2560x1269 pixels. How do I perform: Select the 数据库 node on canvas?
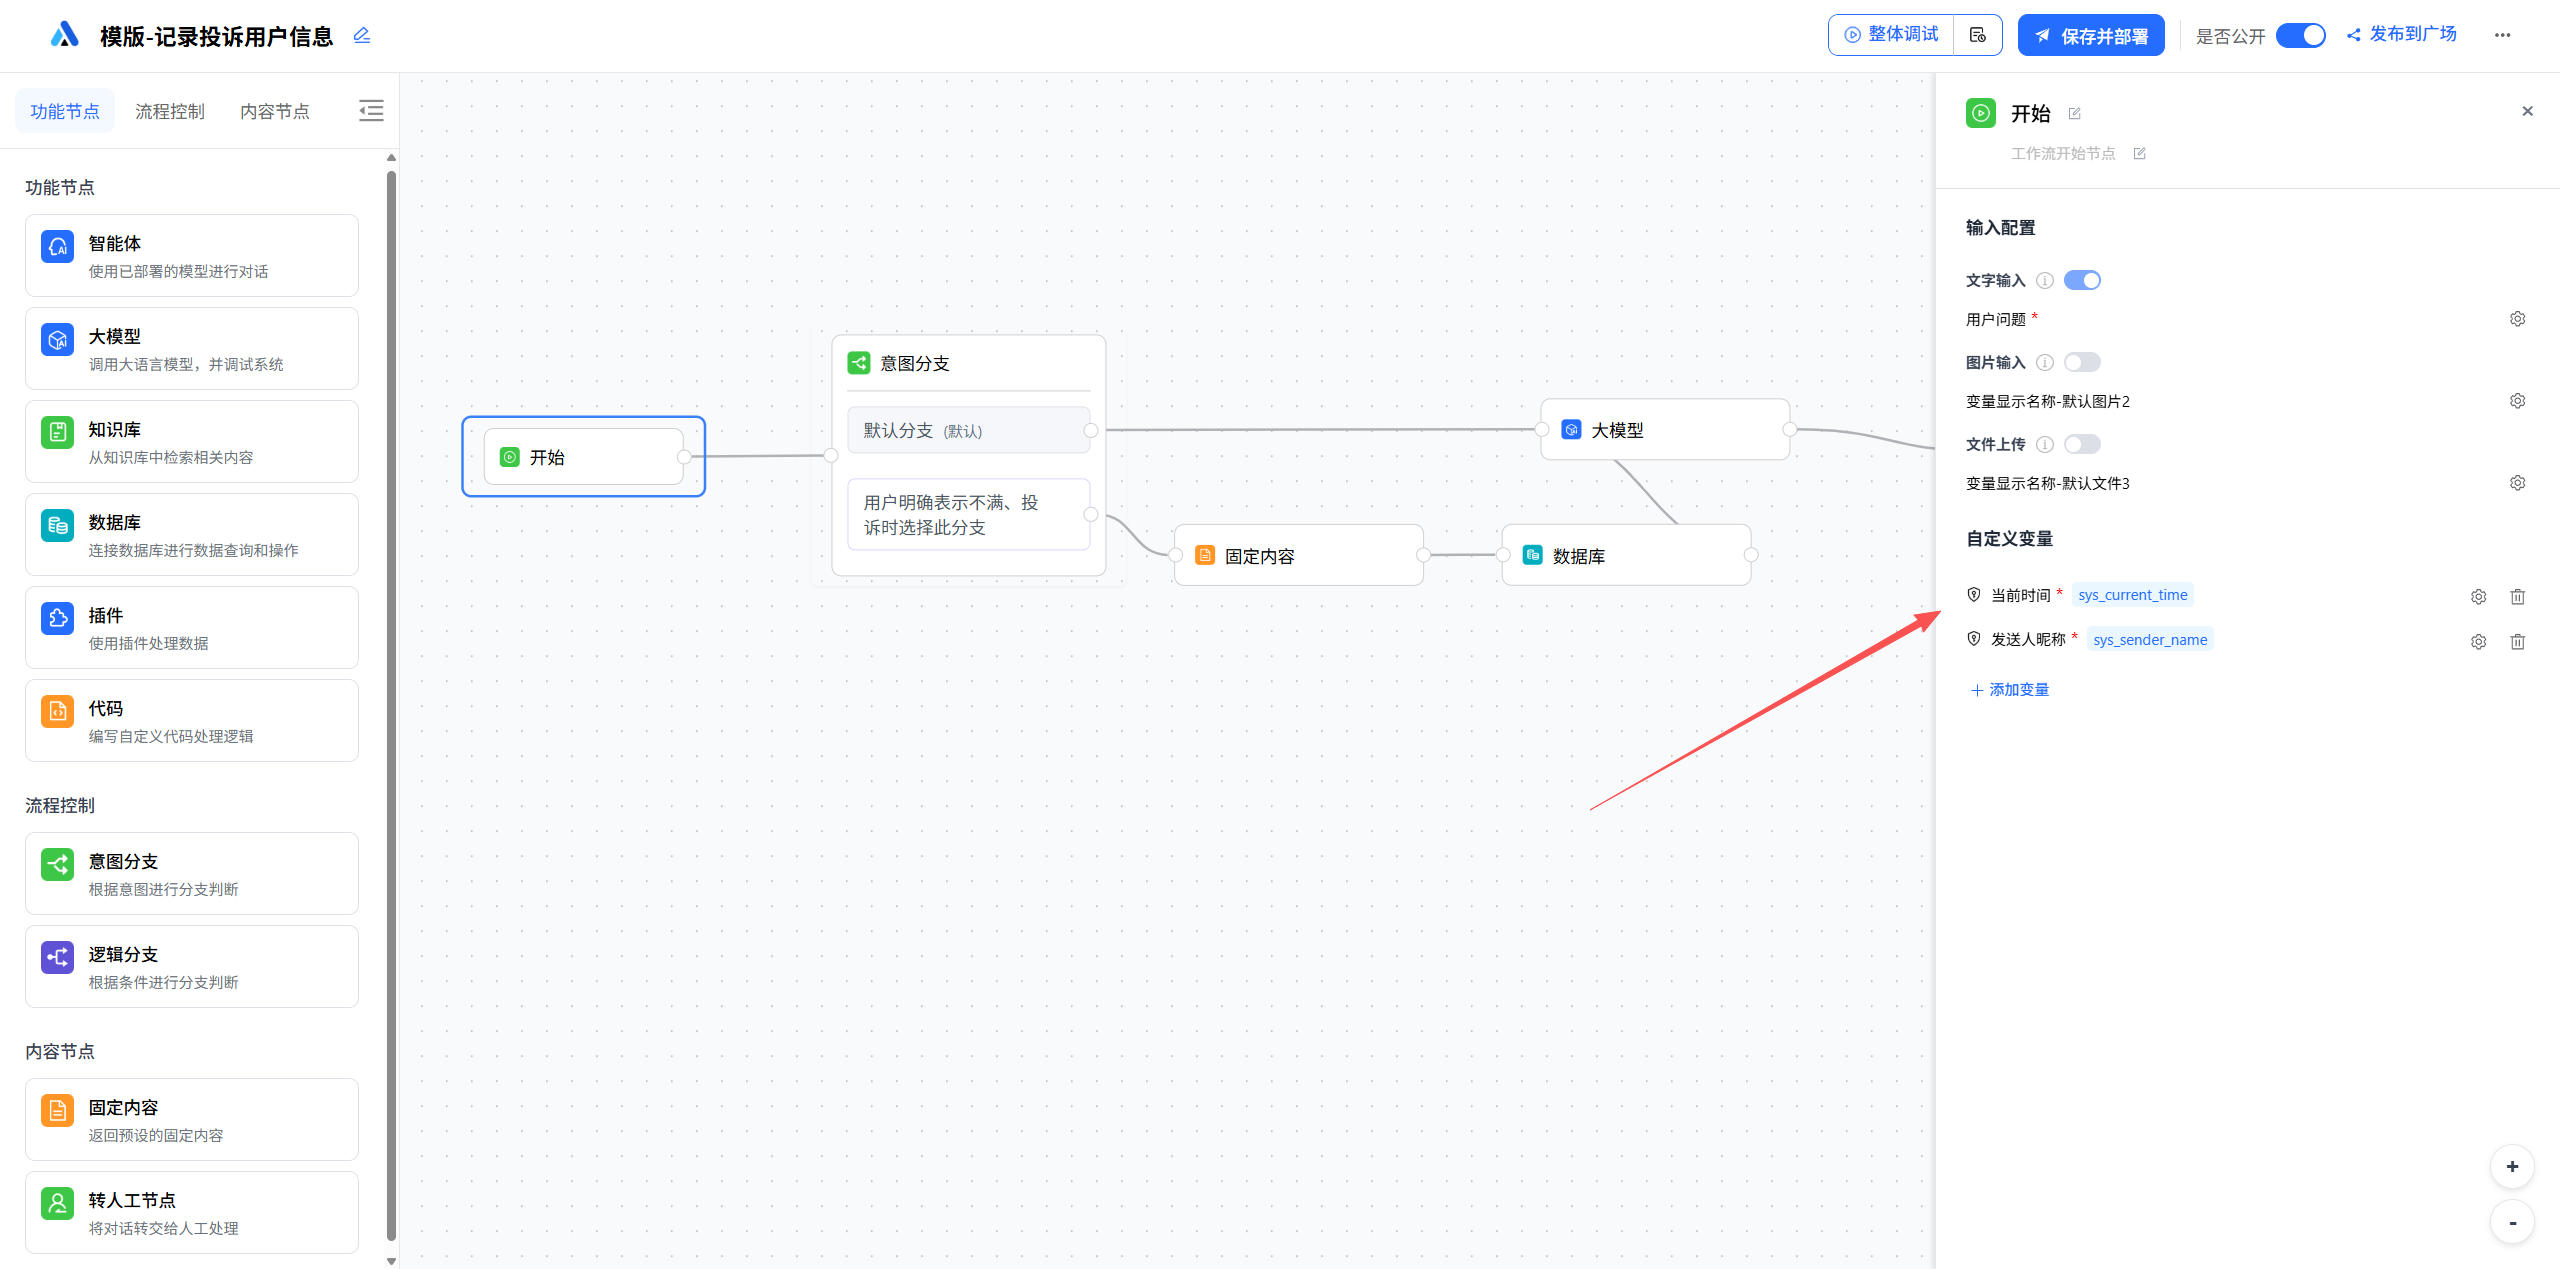(1625, 556)
